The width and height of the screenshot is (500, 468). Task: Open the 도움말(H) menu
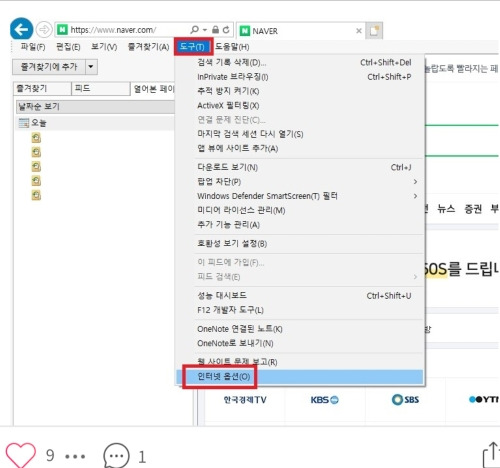click(x=232, y=47)
